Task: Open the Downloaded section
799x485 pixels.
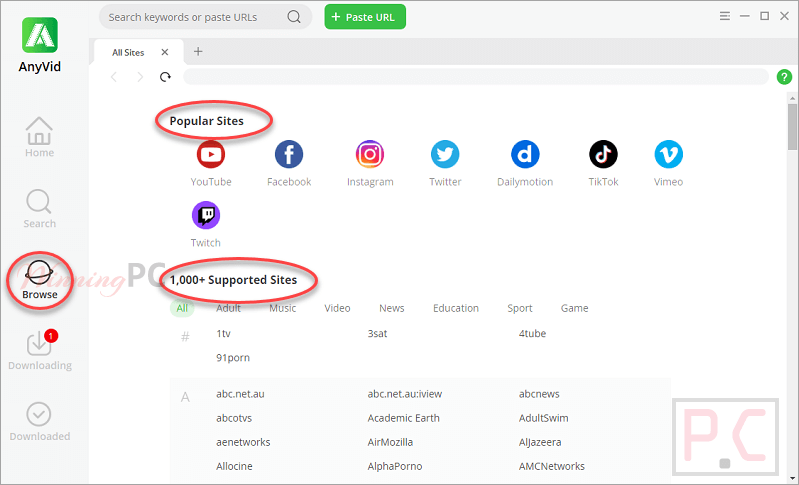Action: [x=39, y=422]
